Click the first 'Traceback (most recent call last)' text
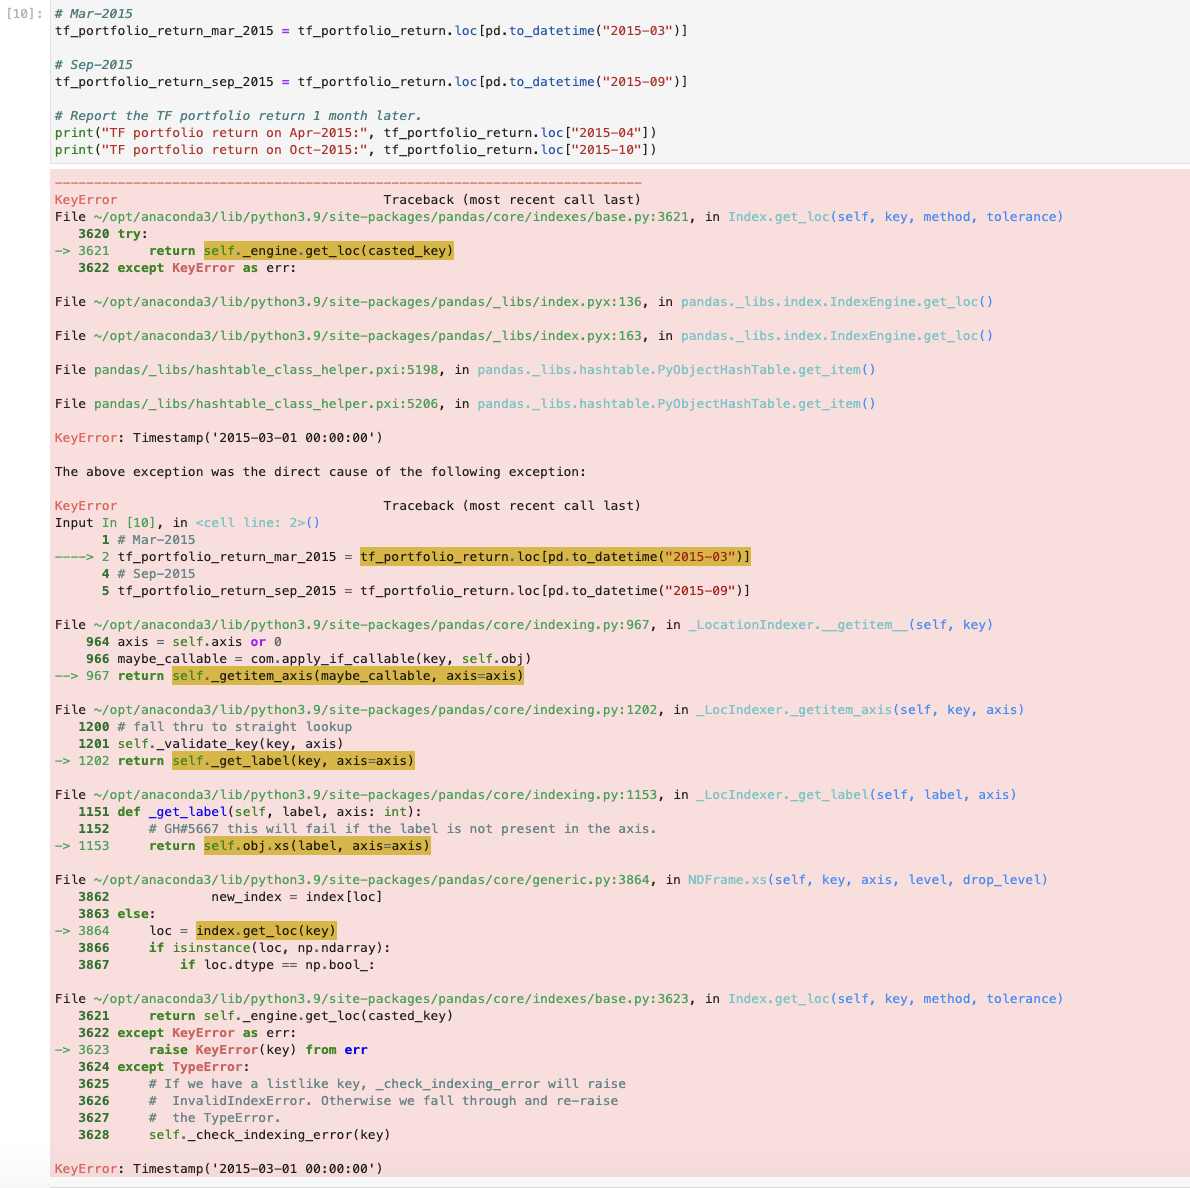This screenshot has width=1190, height=1188. [x=512, y=200]
